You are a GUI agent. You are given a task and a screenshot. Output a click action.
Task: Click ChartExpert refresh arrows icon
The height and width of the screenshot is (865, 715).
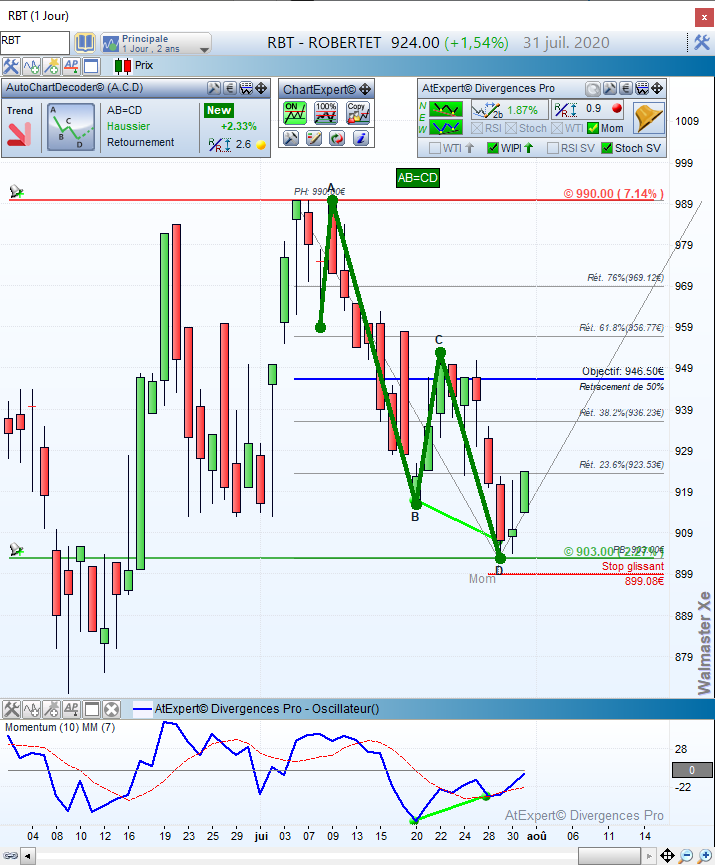pyautogui.click(x=337, y=138)
